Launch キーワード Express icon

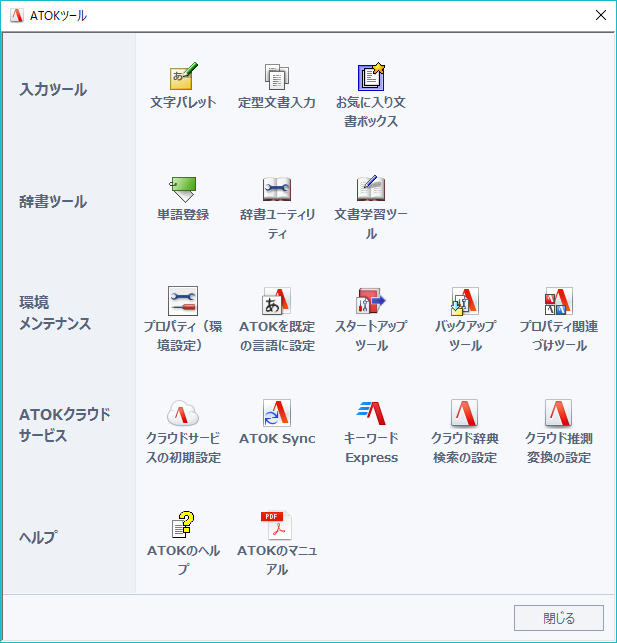tap(371, 413)
